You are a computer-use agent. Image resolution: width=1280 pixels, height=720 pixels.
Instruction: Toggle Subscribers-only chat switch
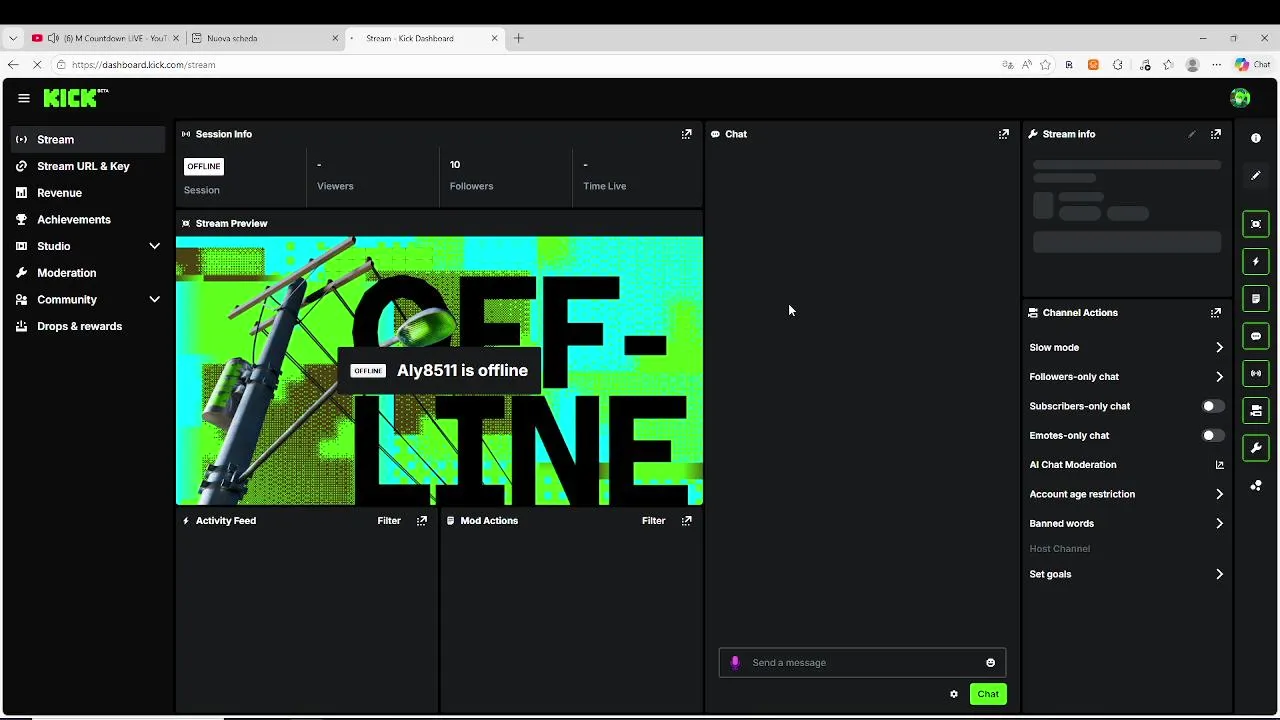pyautogui.click(x=1212, y=406)
